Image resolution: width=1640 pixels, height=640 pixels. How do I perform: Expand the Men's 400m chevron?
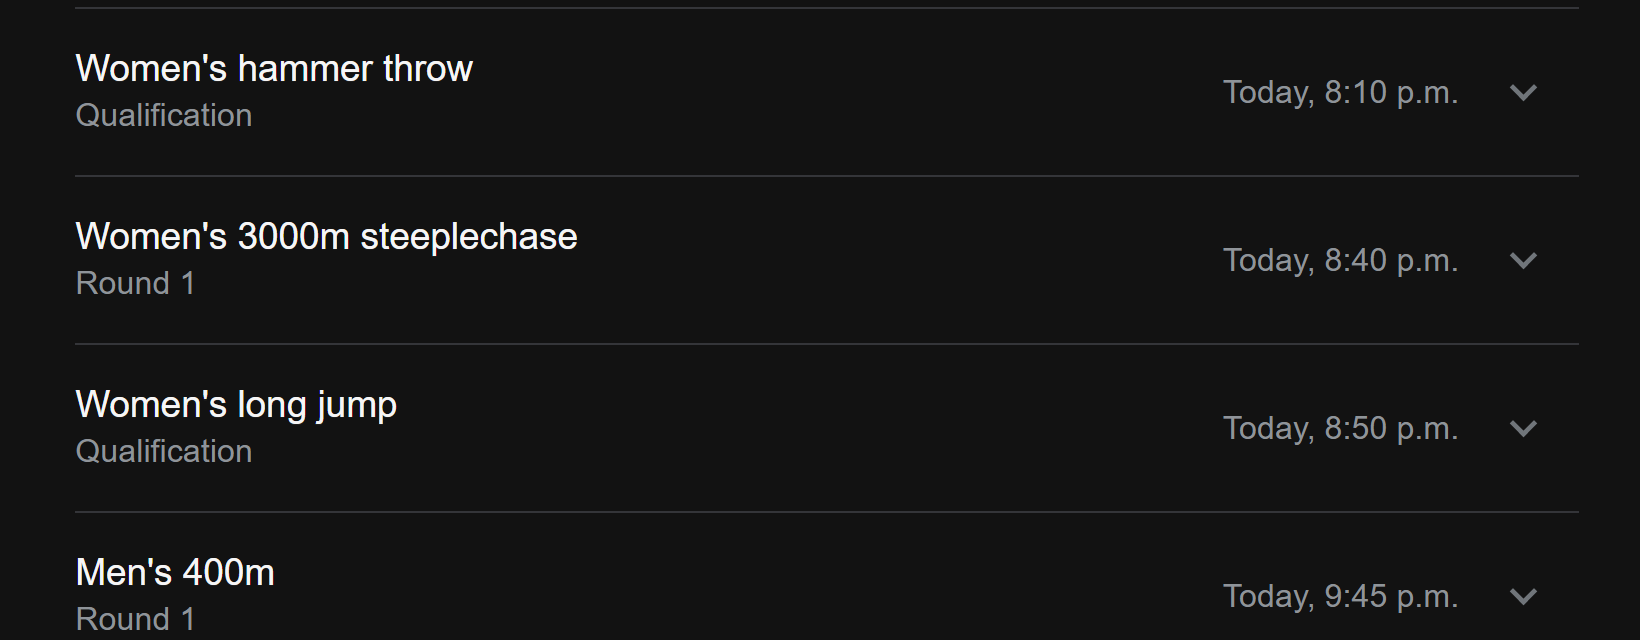1523,597
